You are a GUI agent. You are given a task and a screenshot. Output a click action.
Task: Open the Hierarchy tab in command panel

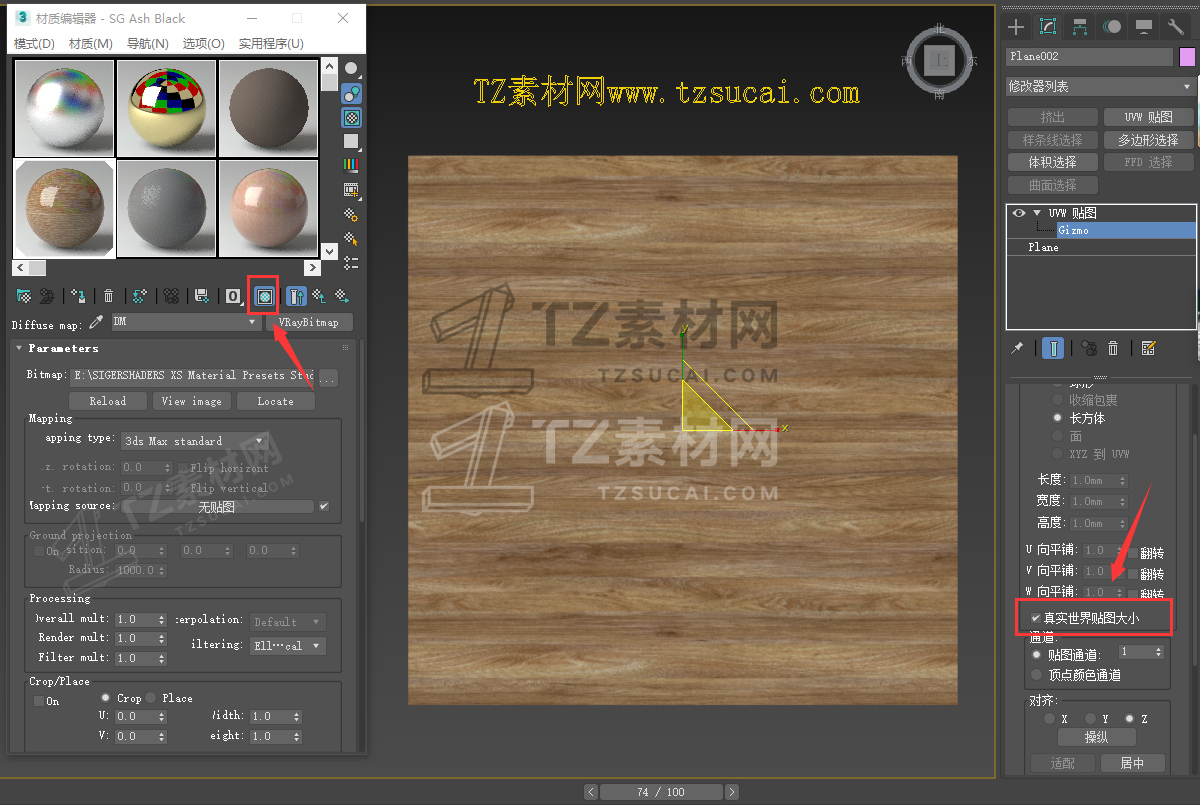click(x=1080, y=27)
